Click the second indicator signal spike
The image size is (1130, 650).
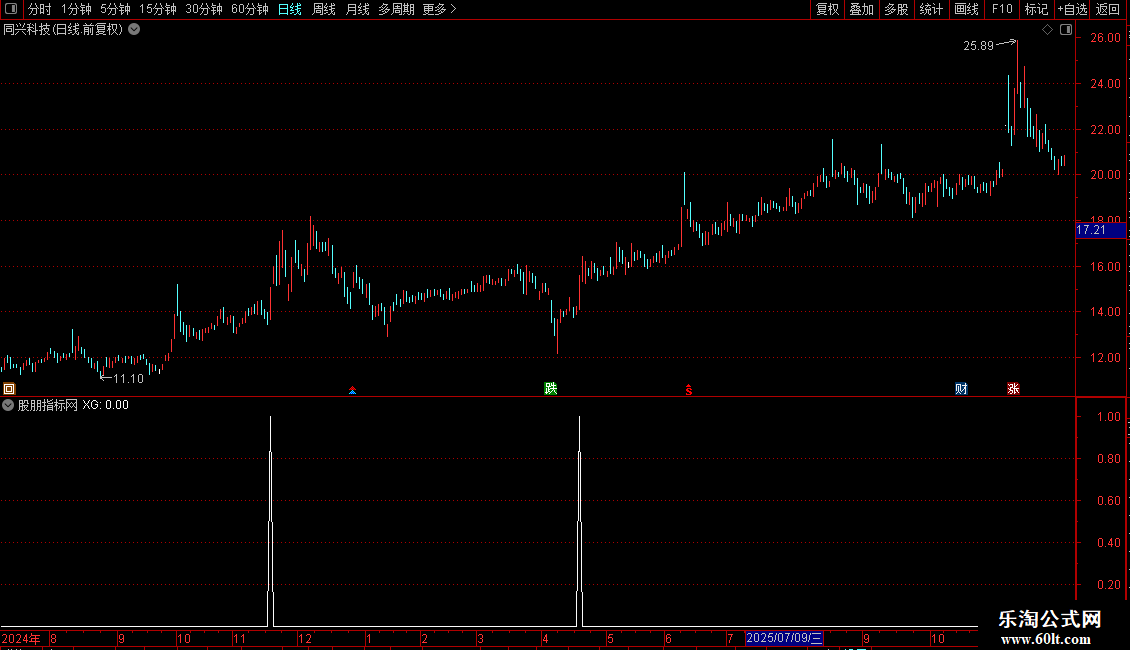[x=579, y=521]
